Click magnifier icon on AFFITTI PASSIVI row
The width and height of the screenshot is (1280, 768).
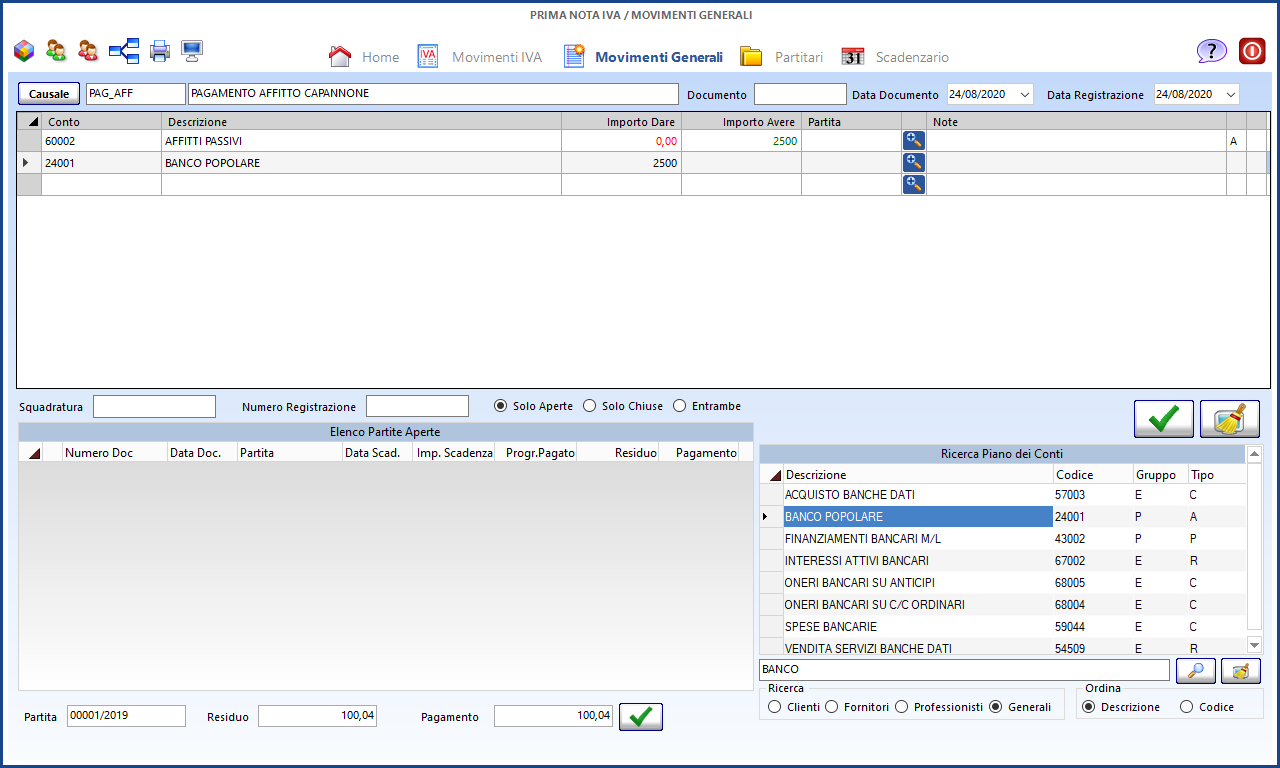coord(913,141)
